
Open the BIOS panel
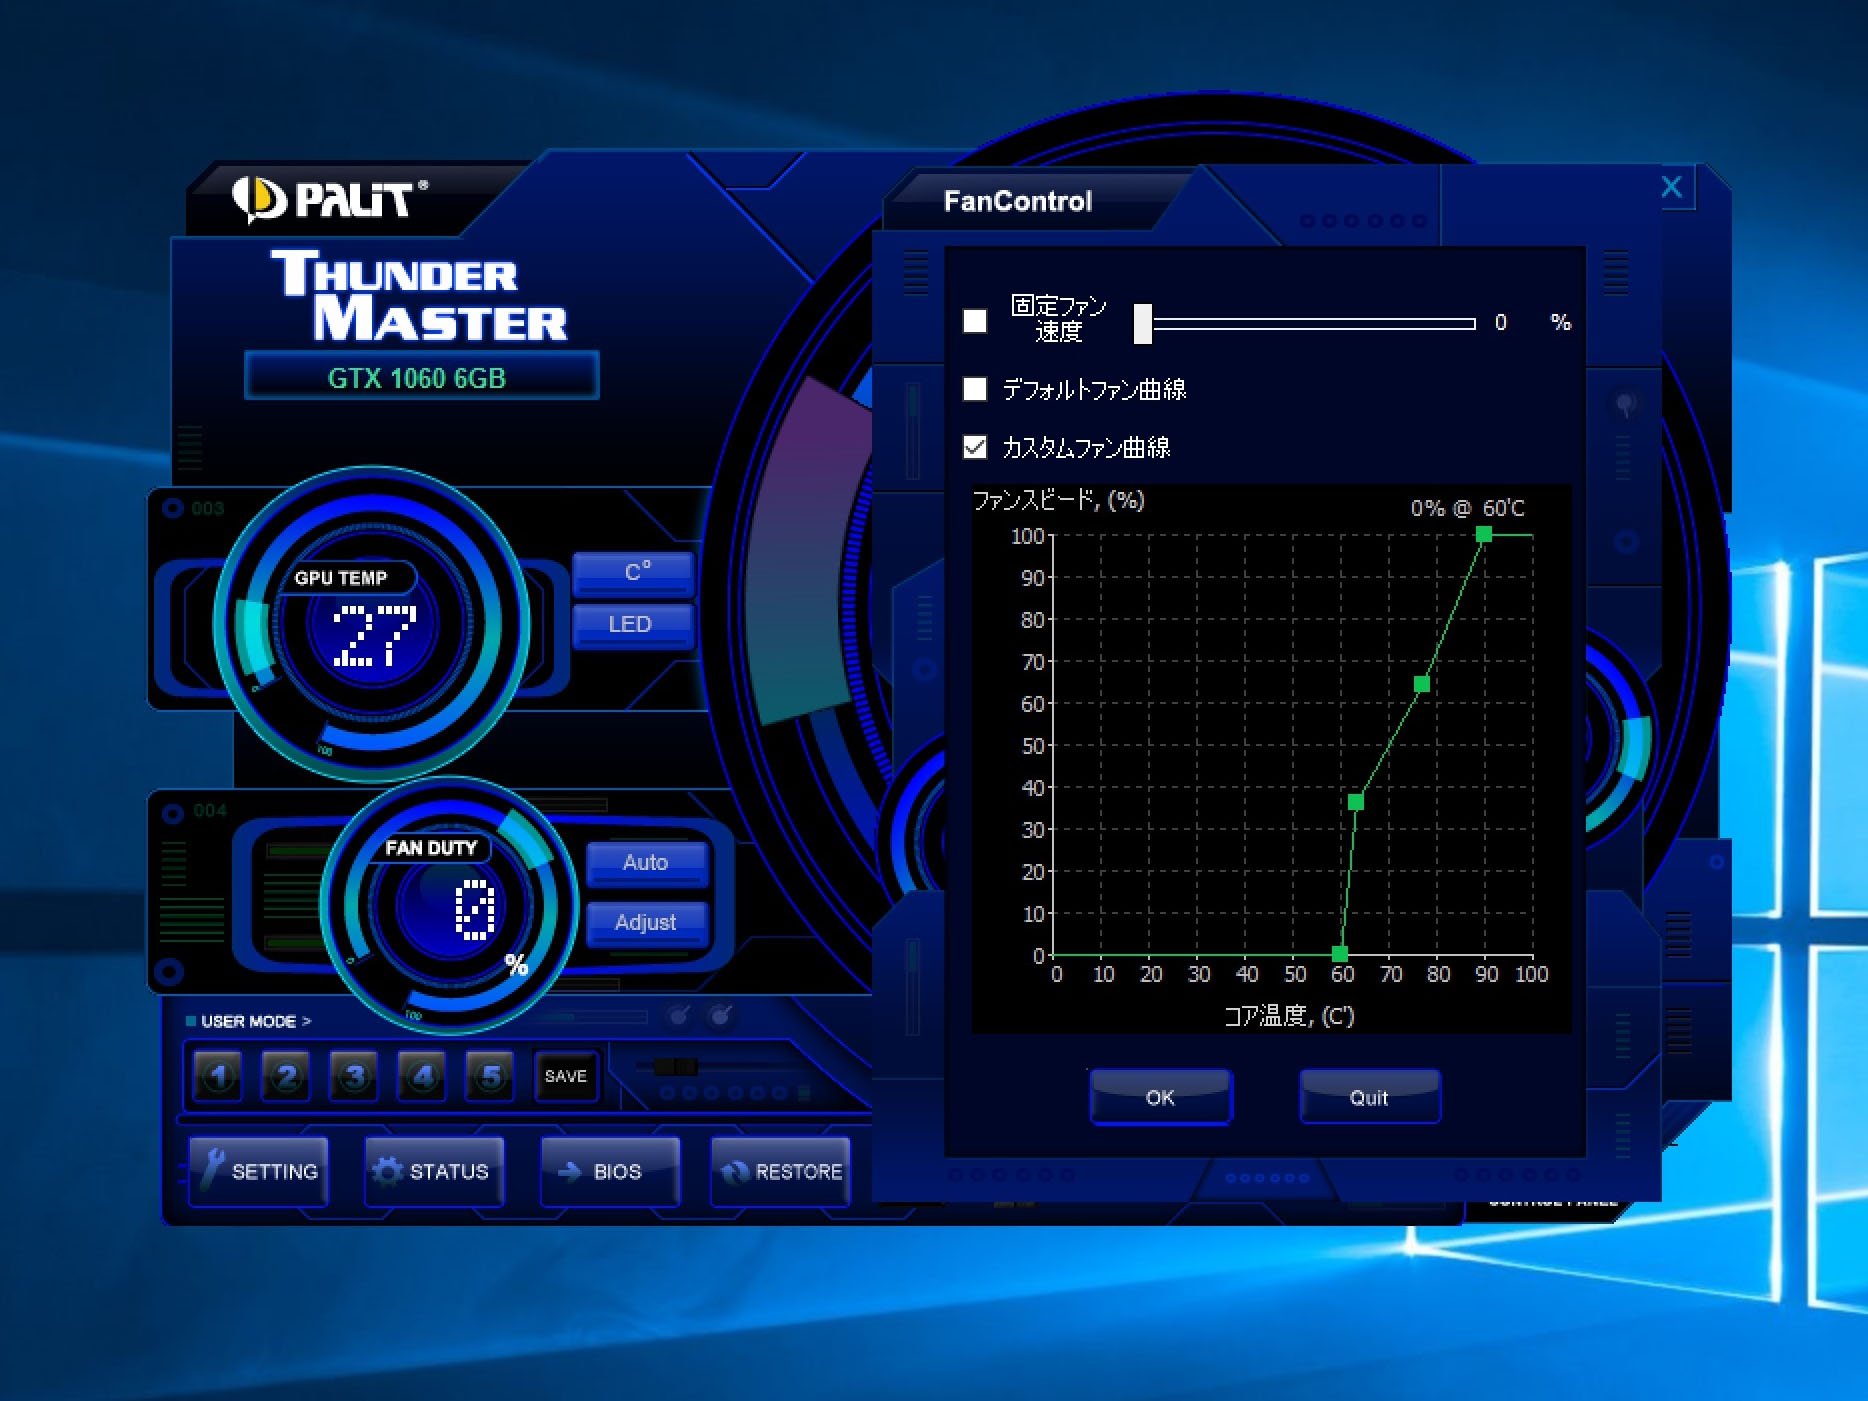click(610, 1171)
